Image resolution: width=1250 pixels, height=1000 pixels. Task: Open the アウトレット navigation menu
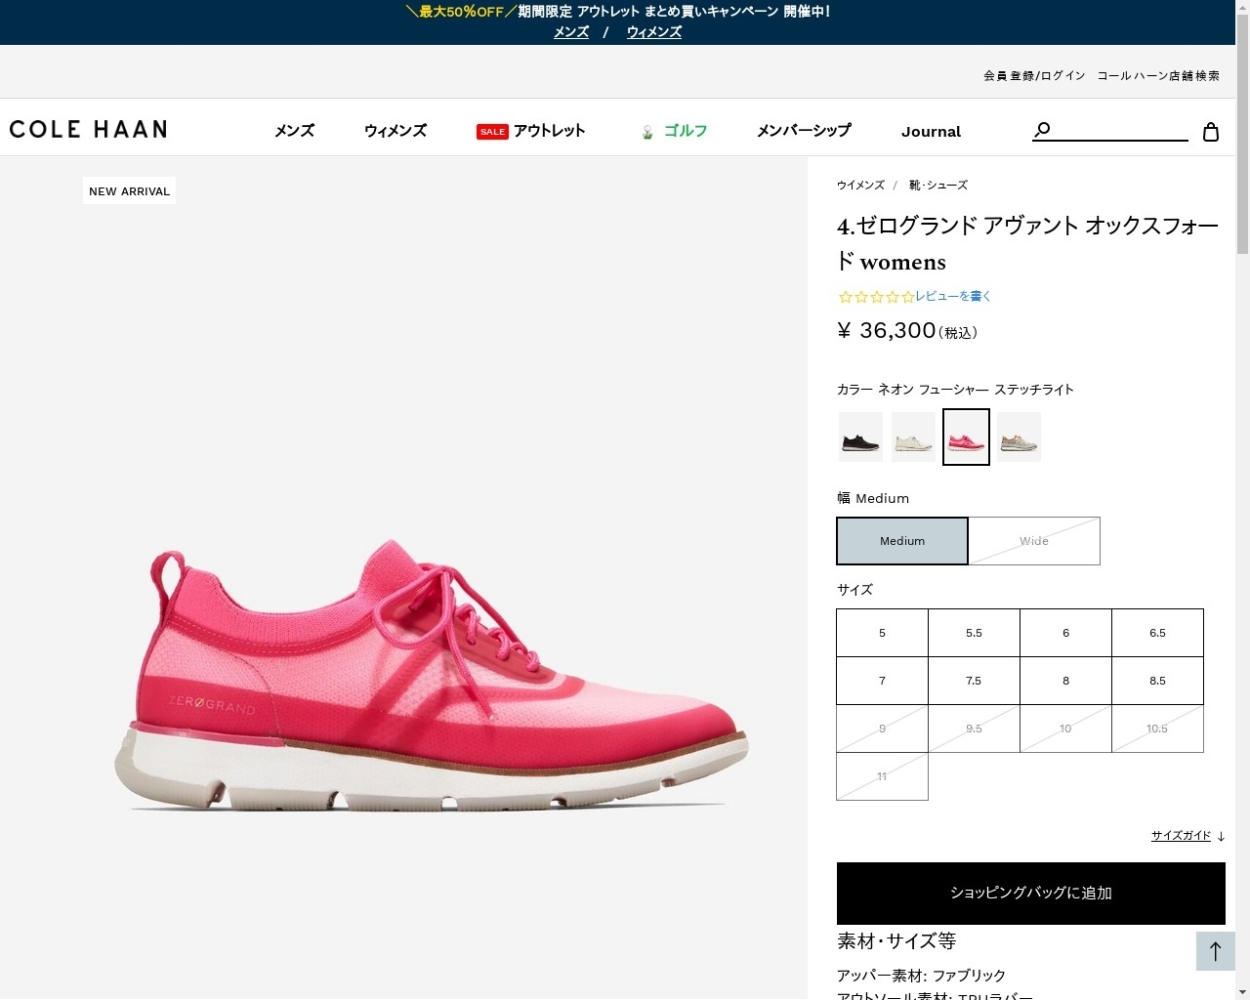click(549, 131)
